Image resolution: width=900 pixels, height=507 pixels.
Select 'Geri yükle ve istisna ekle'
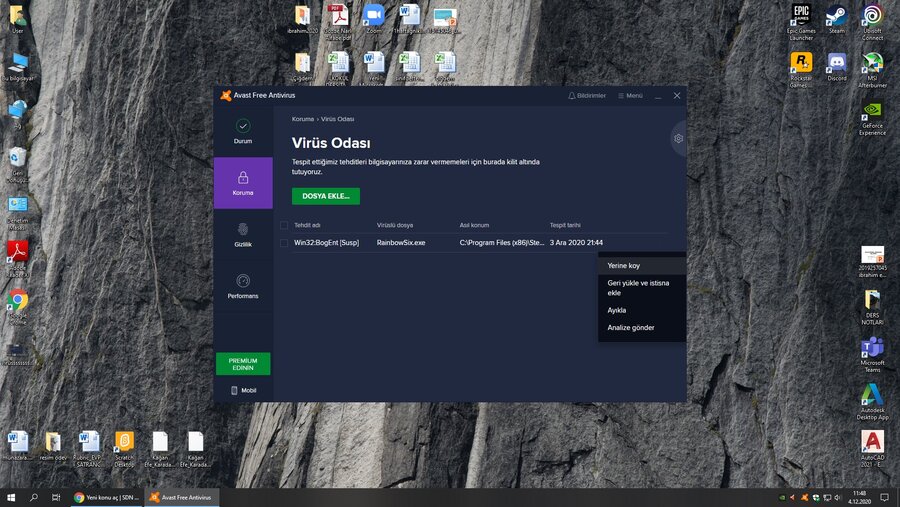click(638, 288)
